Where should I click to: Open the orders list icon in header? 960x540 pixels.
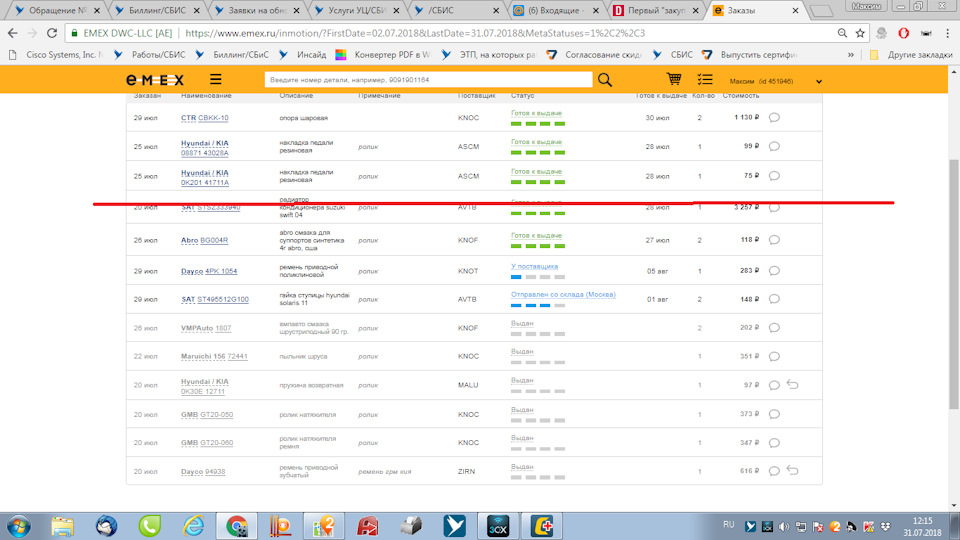705,79
